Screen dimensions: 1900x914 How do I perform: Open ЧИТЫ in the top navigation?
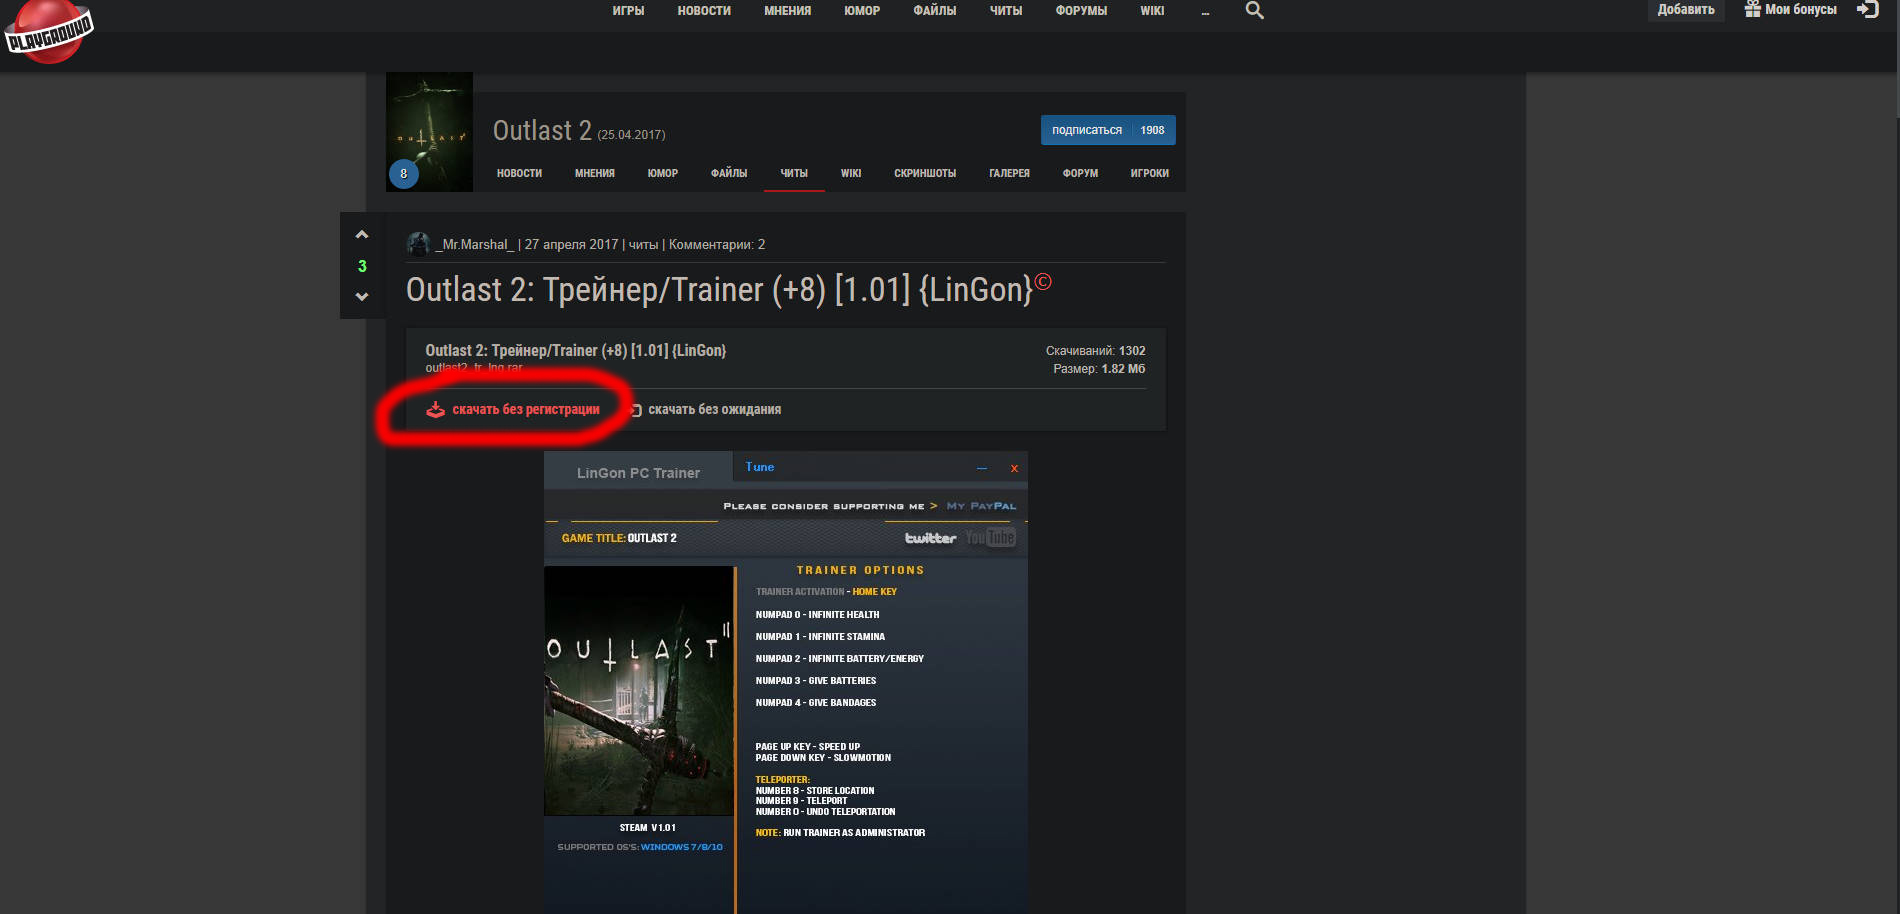pos(1006,11)
